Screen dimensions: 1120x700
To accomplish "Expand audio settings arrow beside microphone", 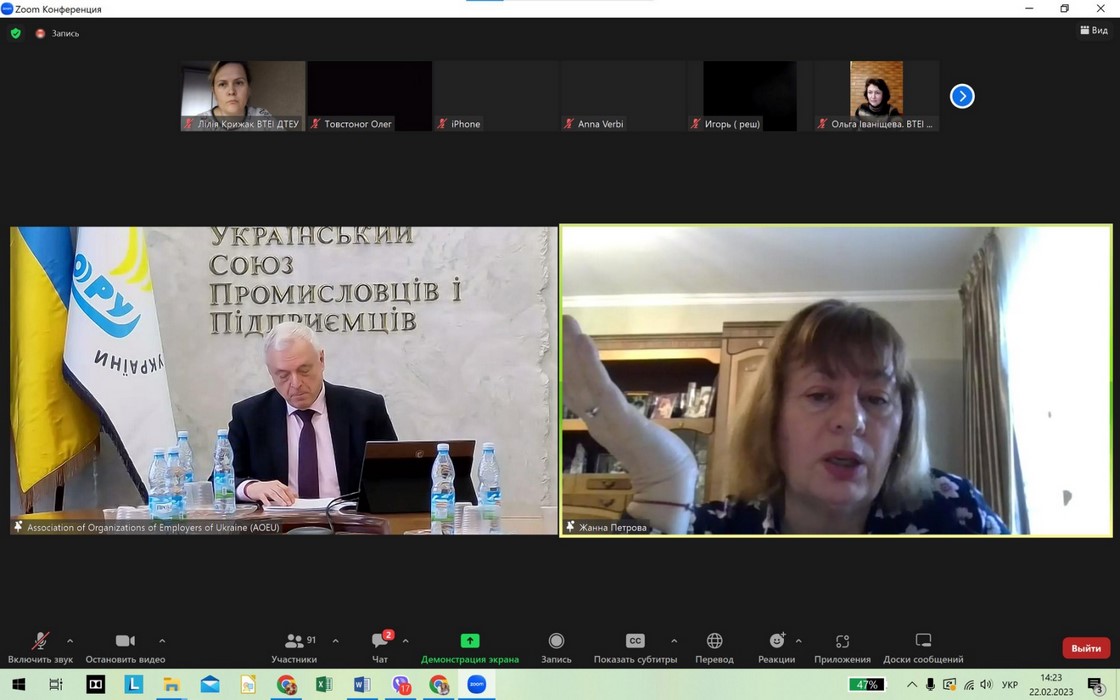I will [x=70, y=641].
